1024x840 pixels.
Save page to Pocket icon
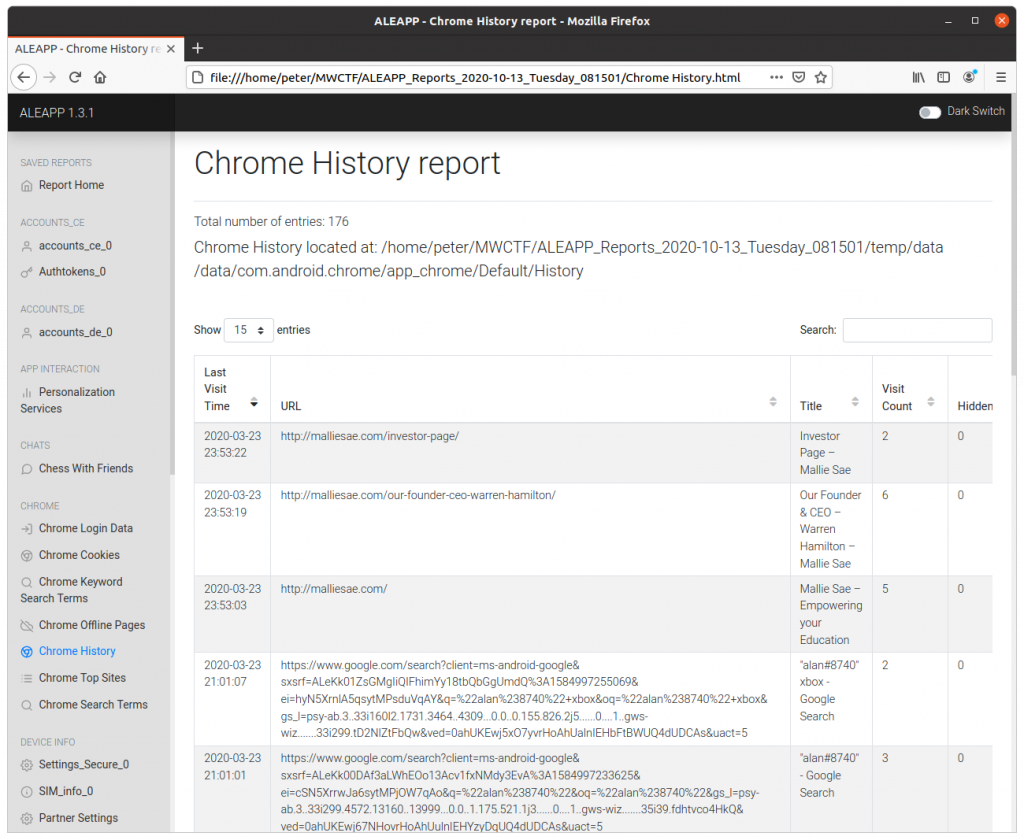tap(798, 77)
